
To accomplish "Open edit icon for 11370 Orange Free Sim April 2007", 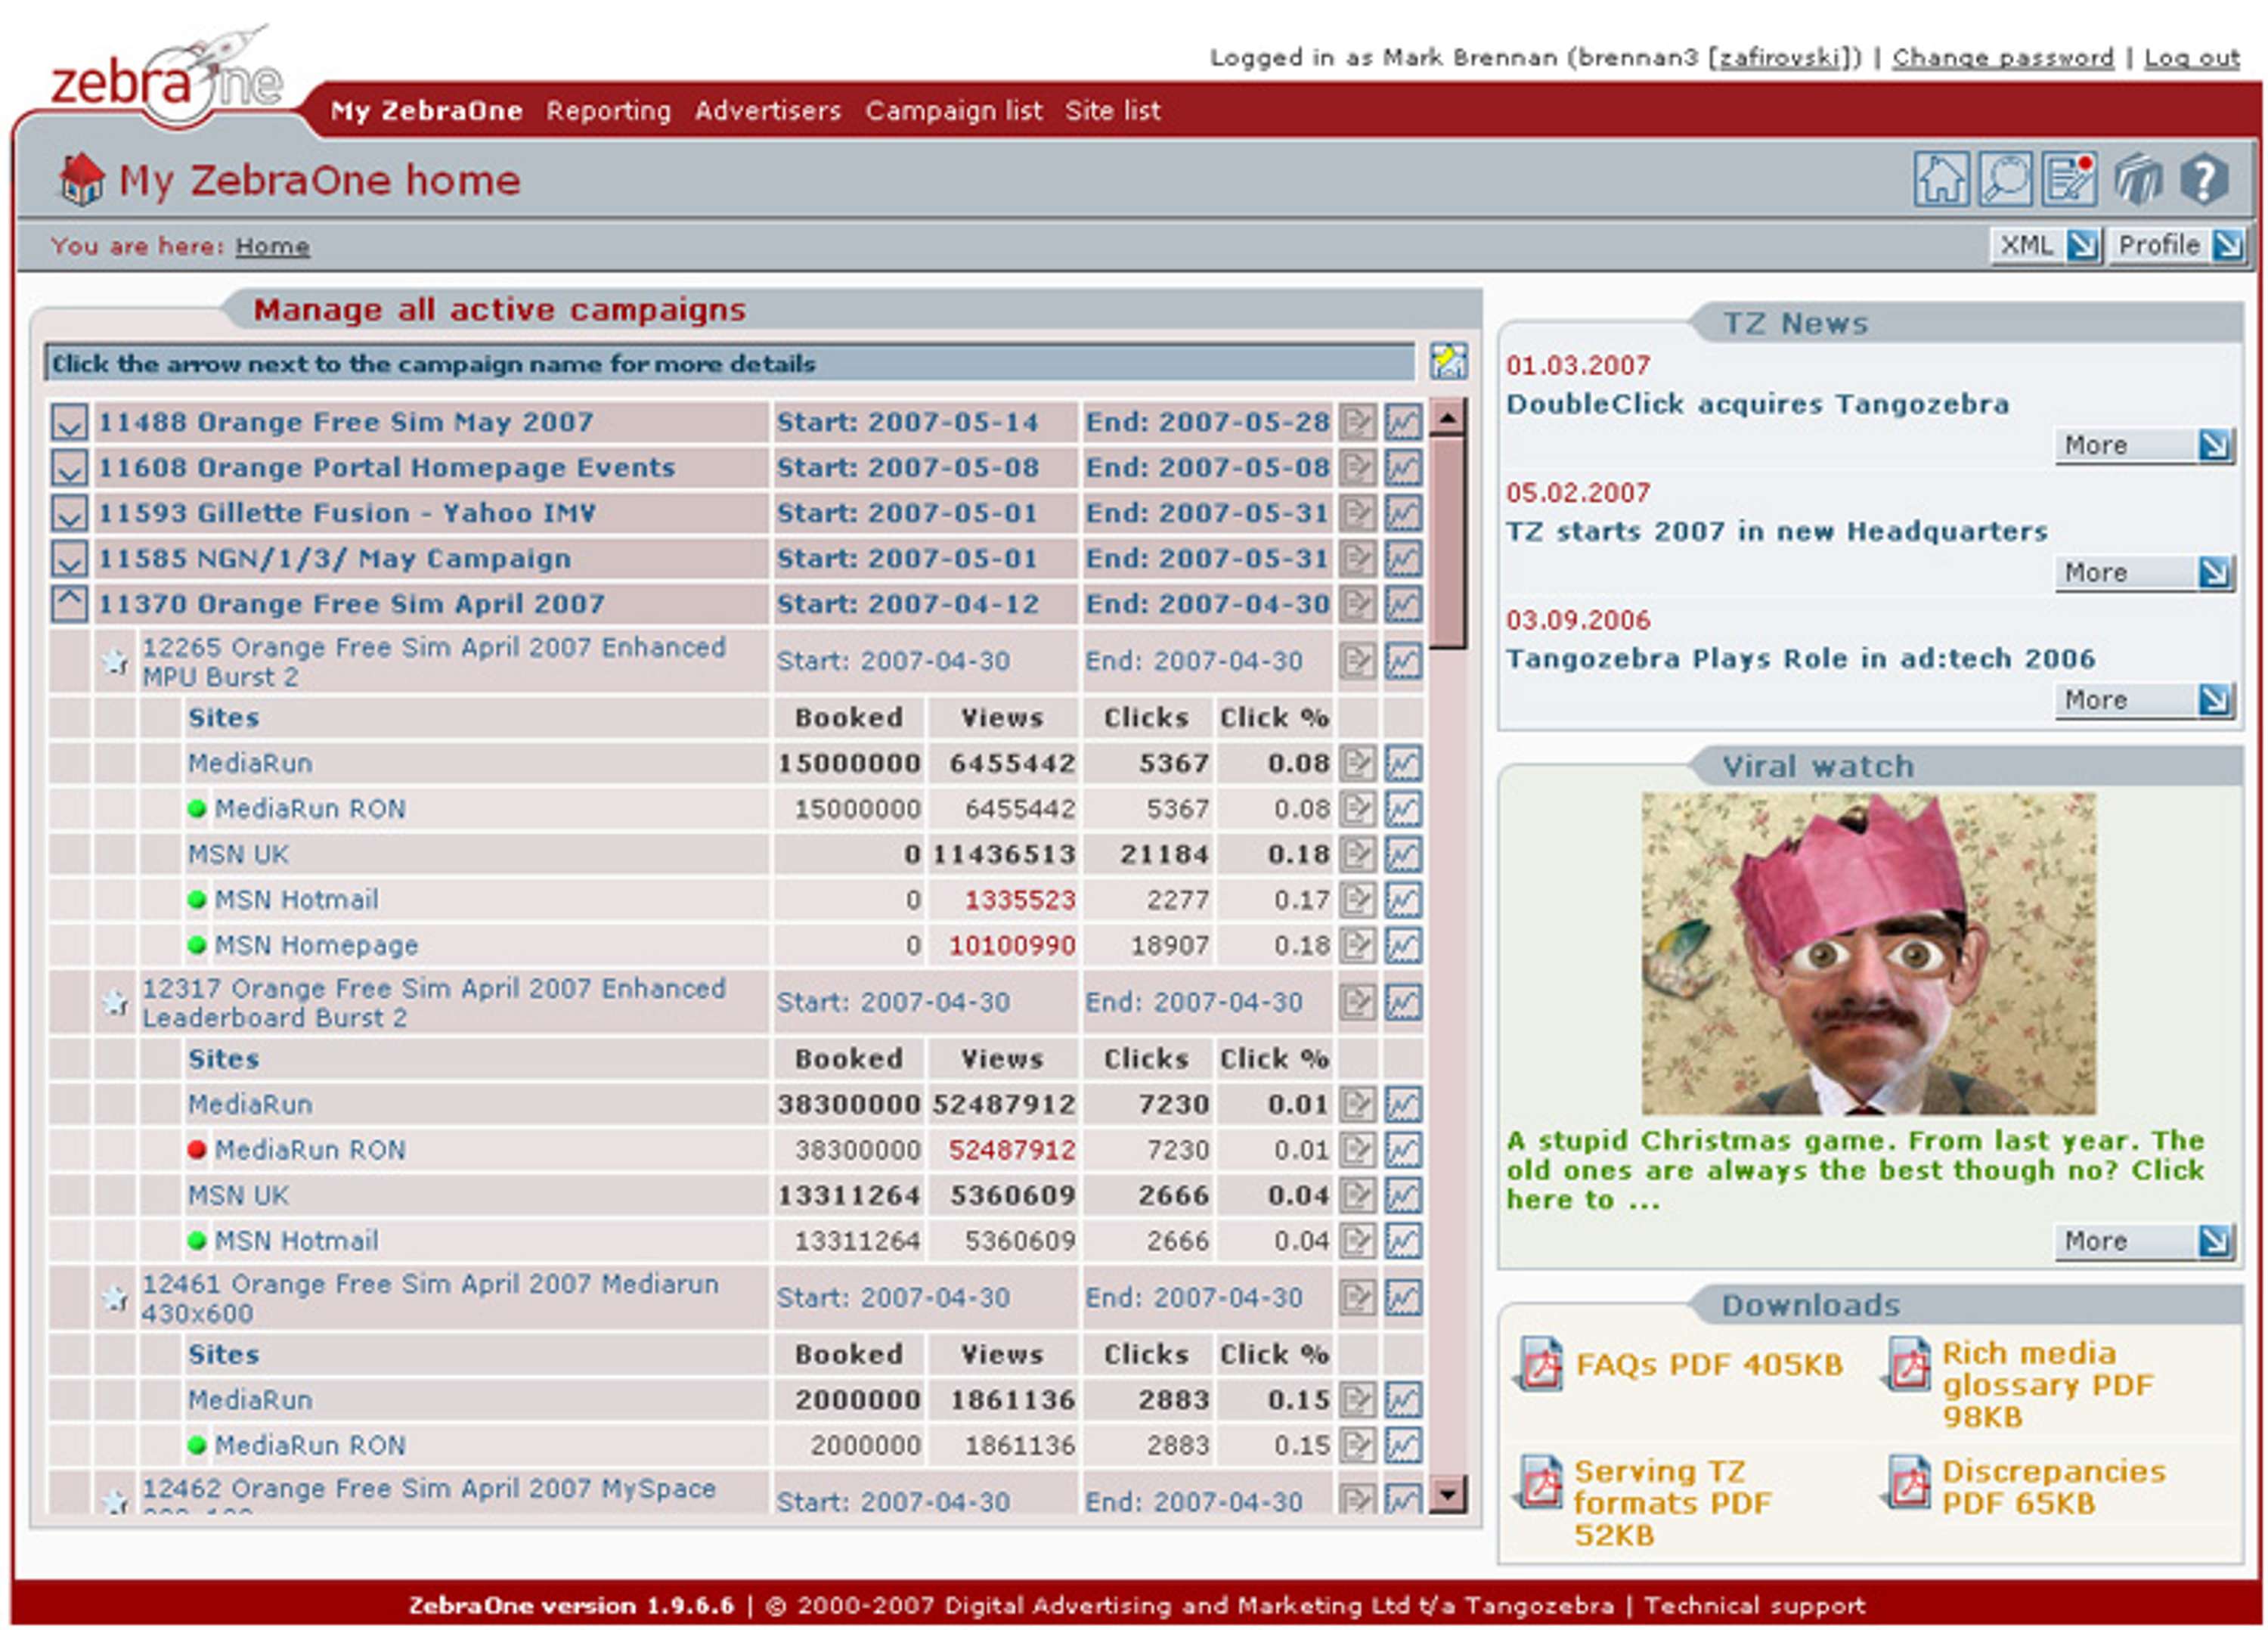I will pyautogui.click(x=1358, y=603).
